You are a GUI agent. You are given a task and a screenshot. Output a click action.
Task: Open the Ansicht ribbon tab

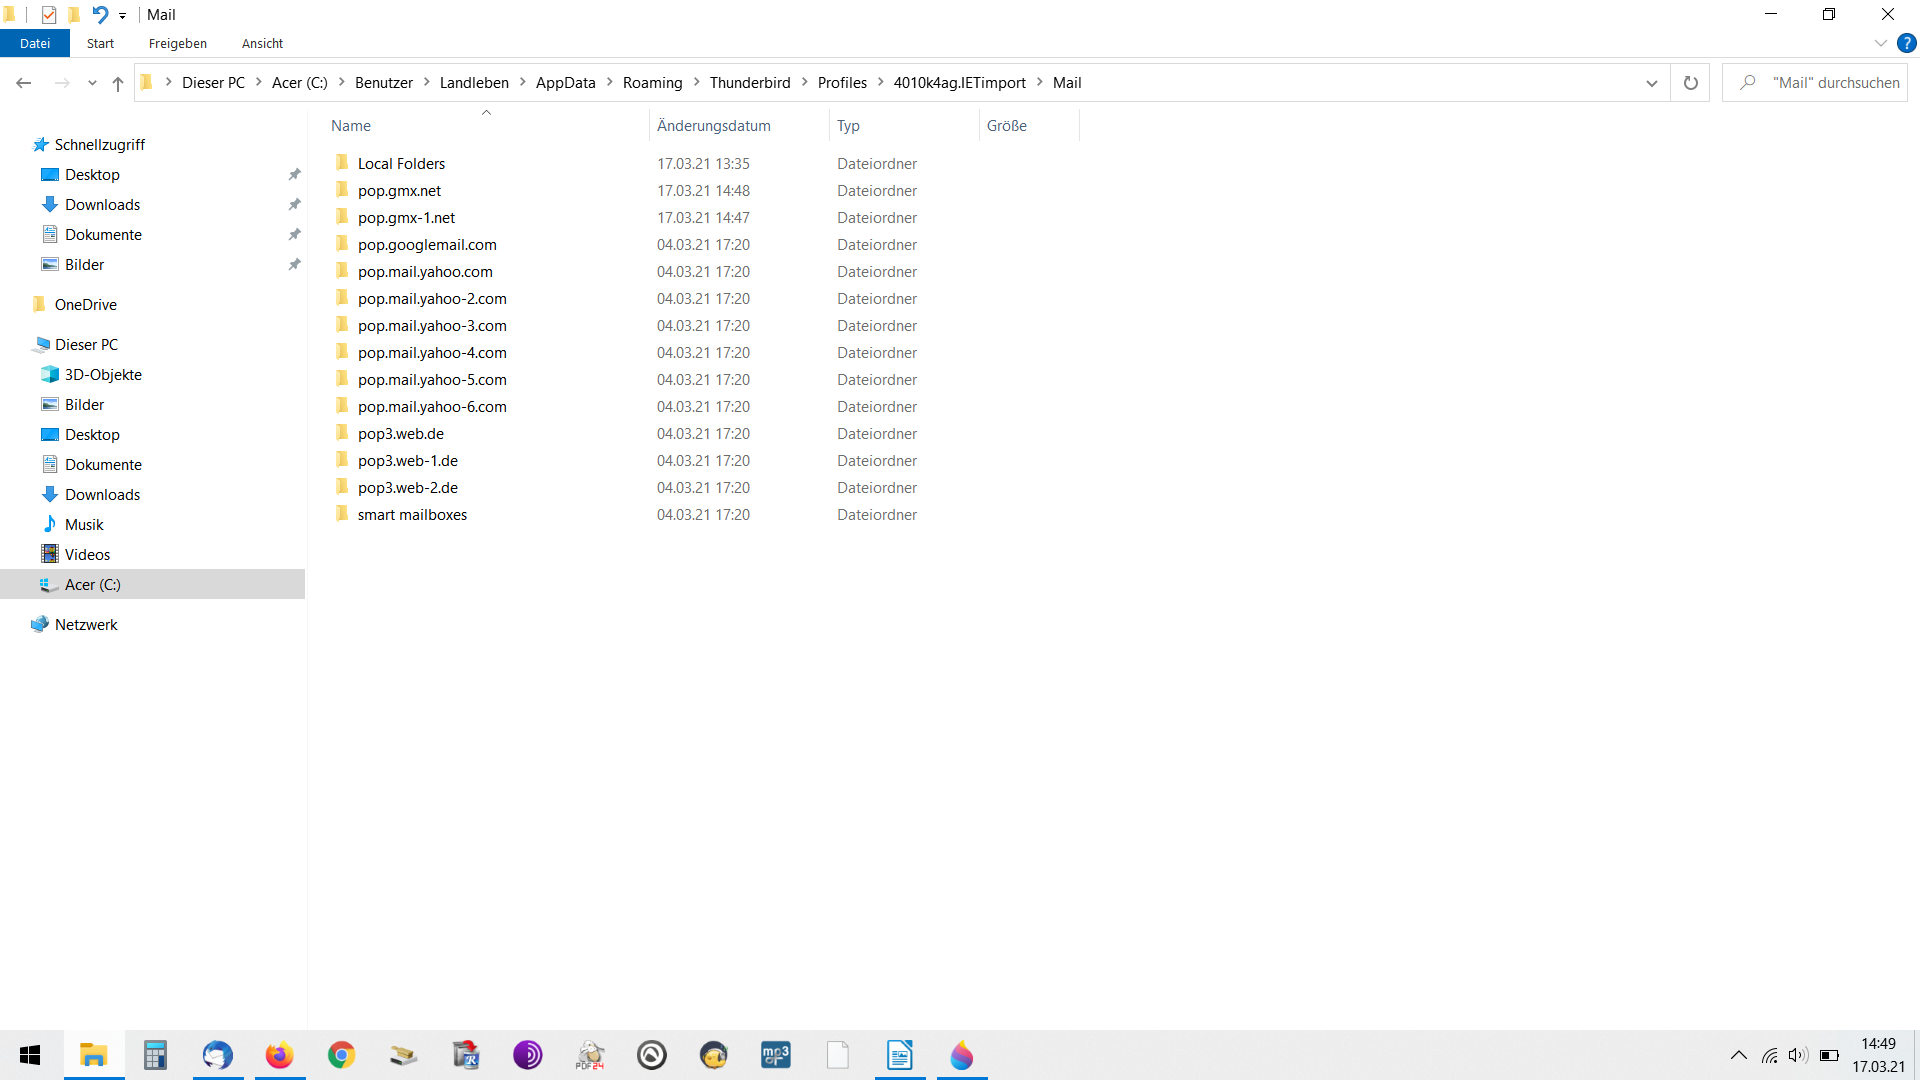click(262, 43)
